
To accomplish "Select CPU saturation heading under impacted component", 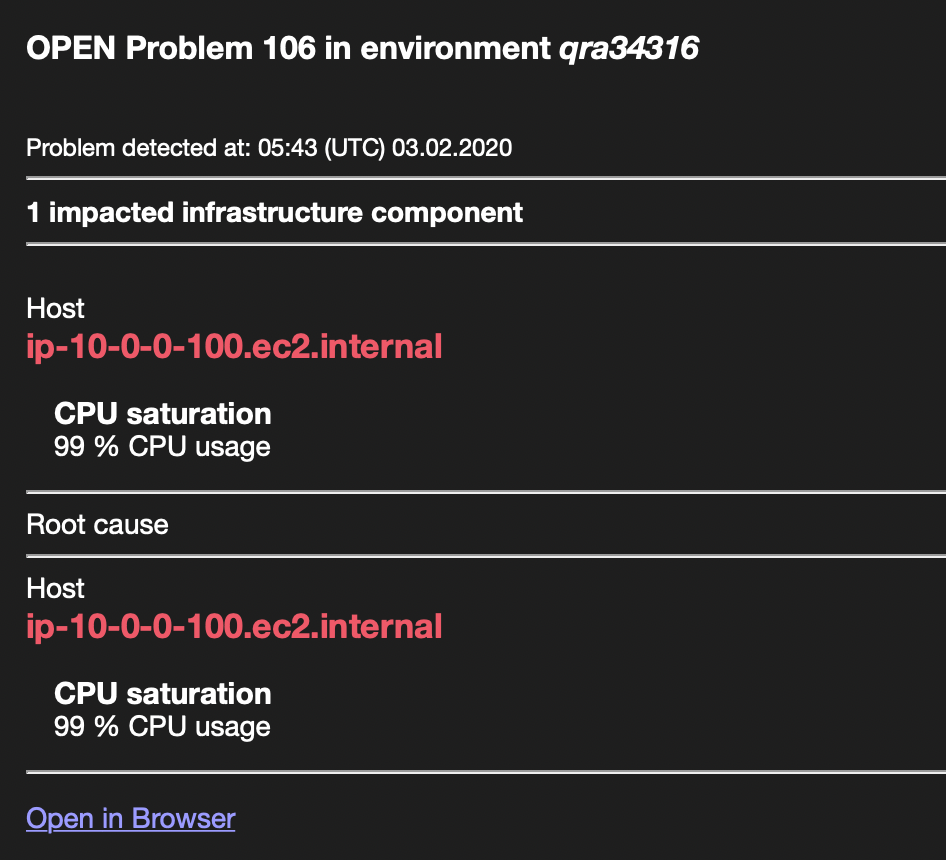I will 162,414.
